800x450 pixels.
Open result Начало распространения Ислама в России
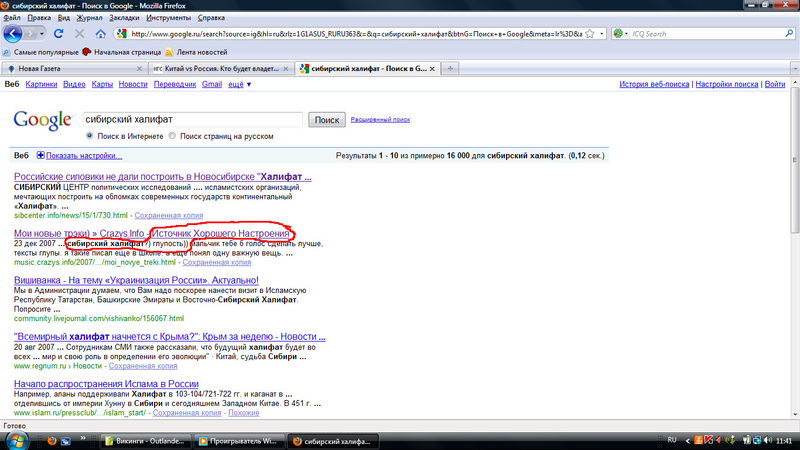click(106, 384)
